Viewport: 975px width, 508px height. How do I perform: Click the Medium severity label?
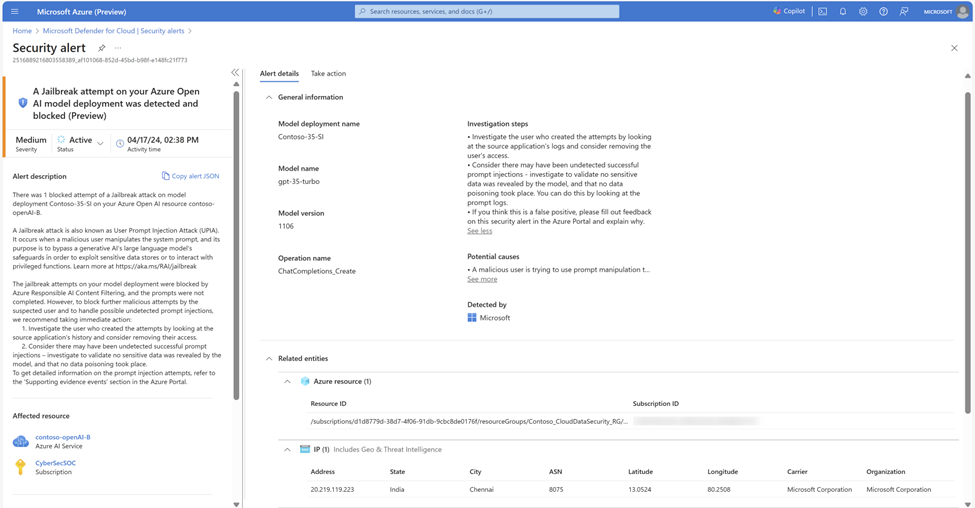31,140
